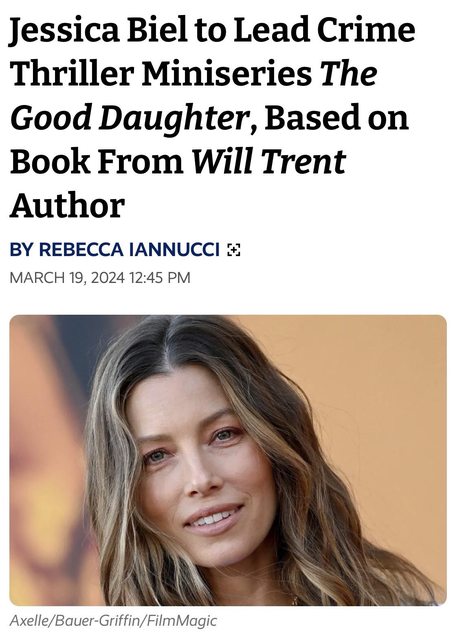
Task: Click italic "Will Trent" in the headline
Action: tap(269, 161)
